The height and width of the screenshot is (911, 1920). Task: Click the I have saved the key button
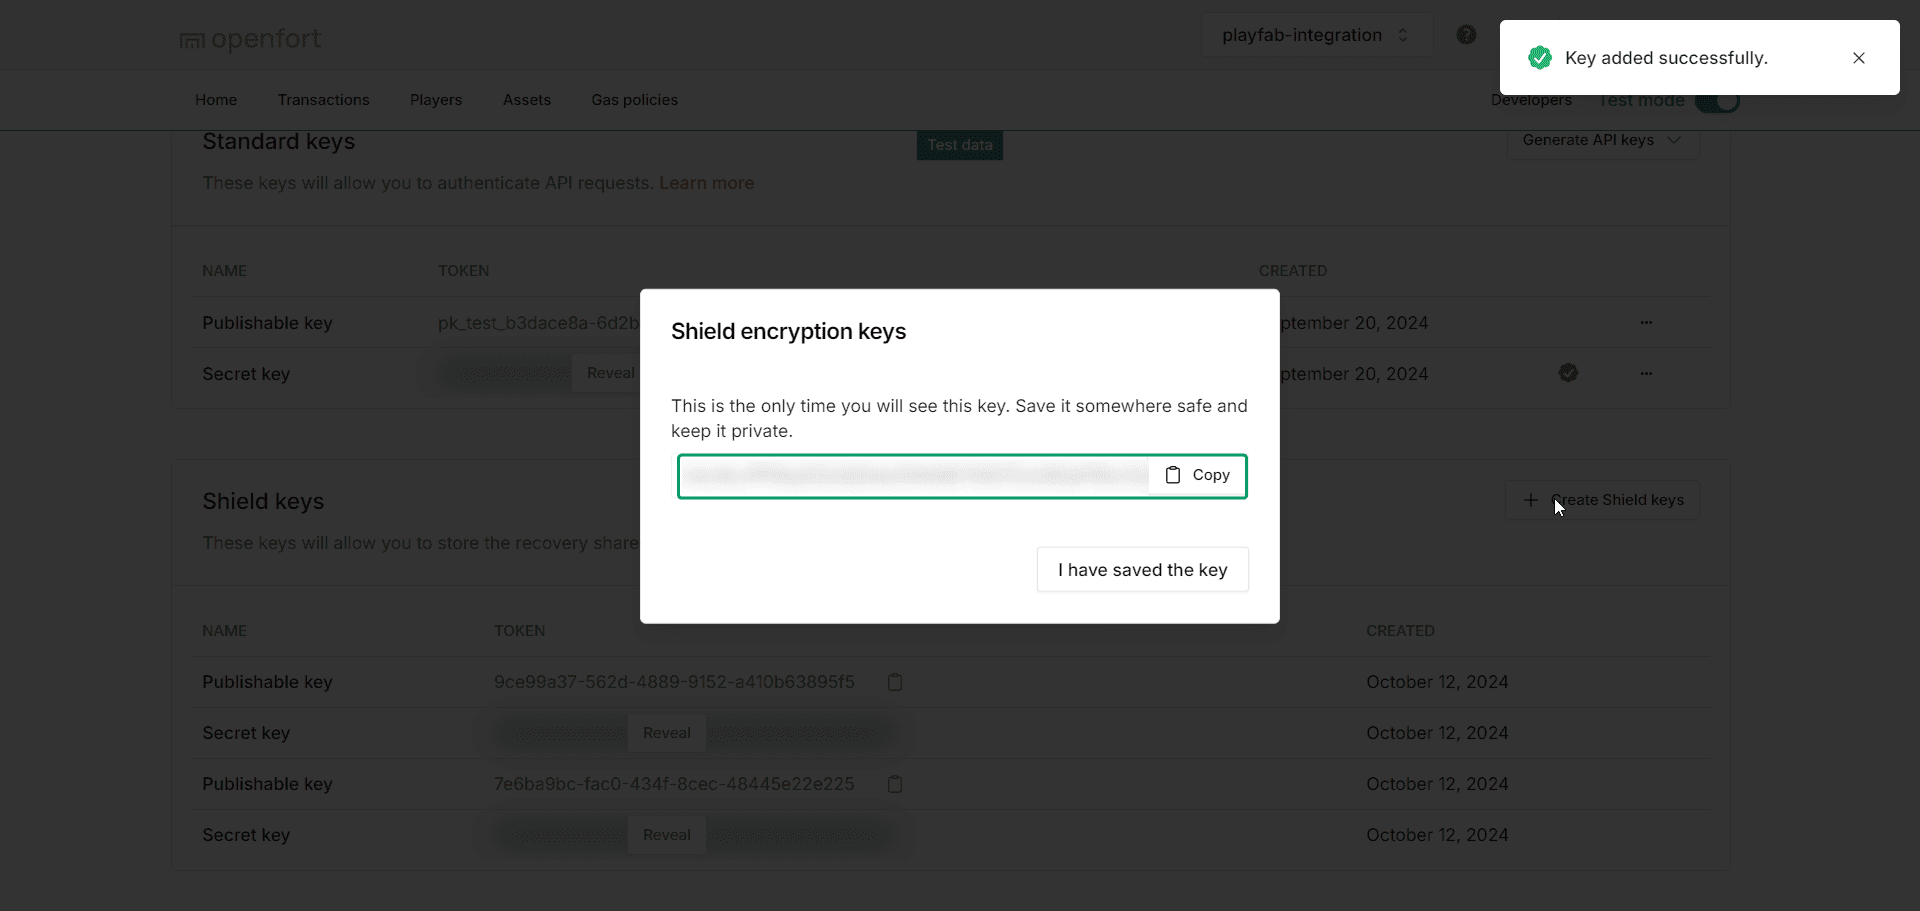[x=1142, y=569]
